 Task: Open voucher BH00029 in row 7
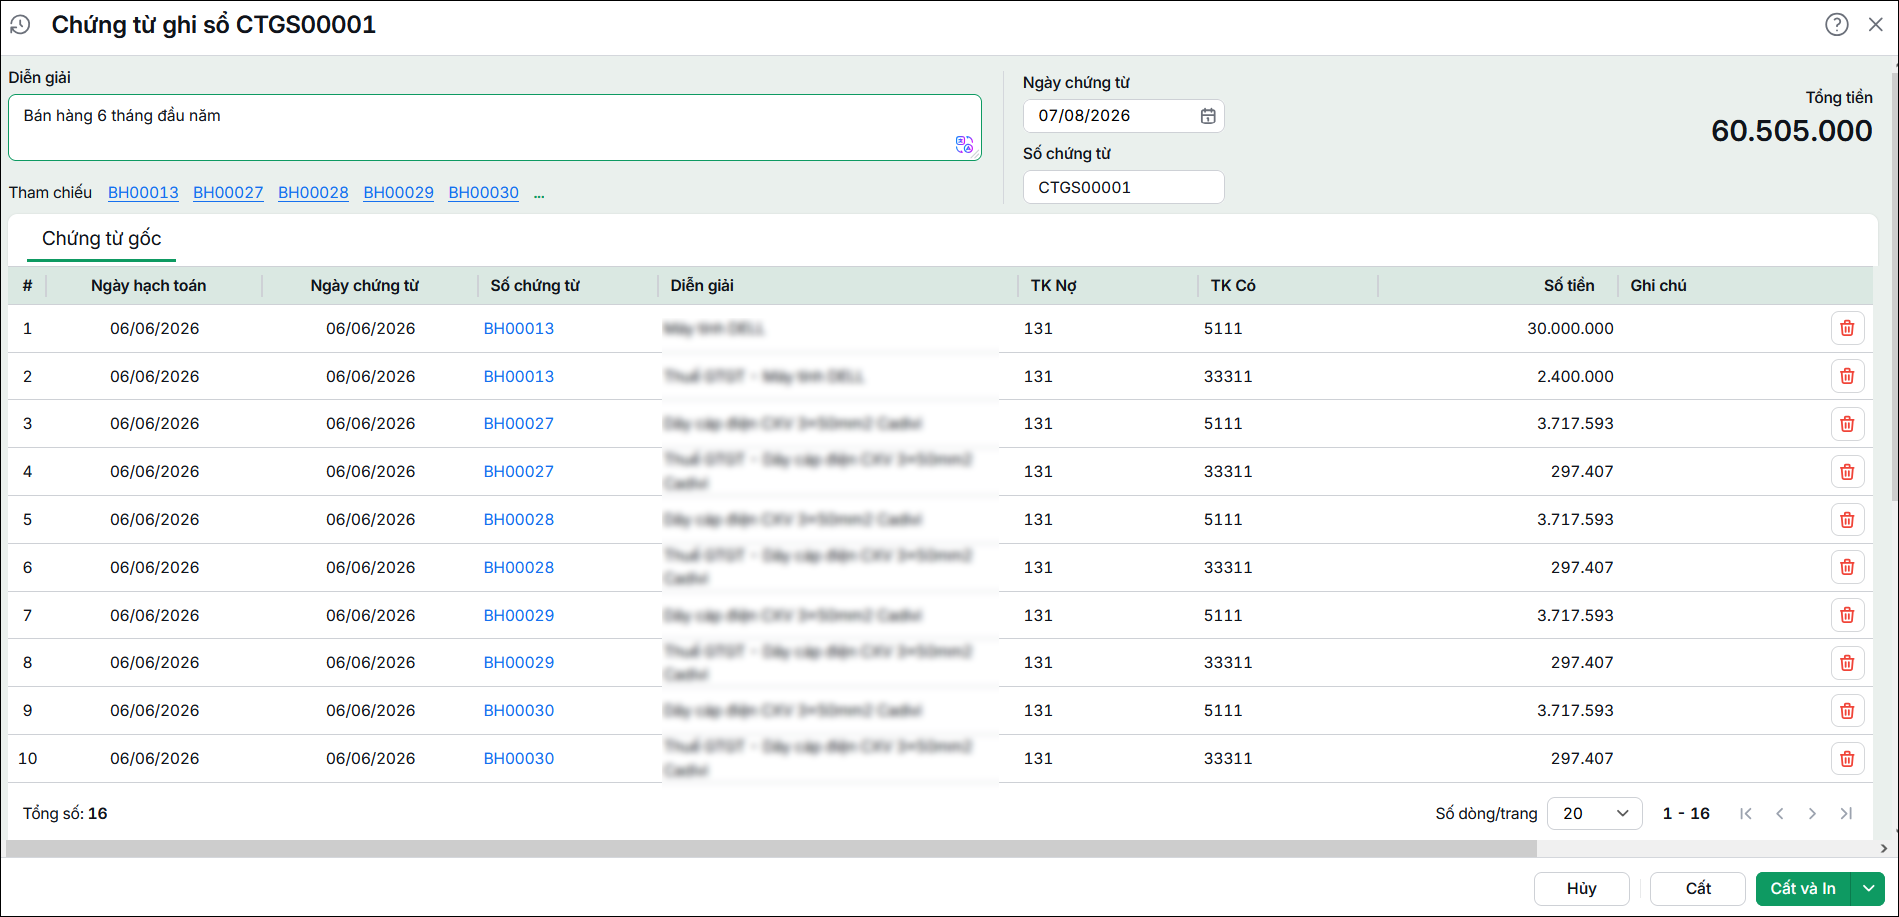pyautogui.click(x=519, y=616)
